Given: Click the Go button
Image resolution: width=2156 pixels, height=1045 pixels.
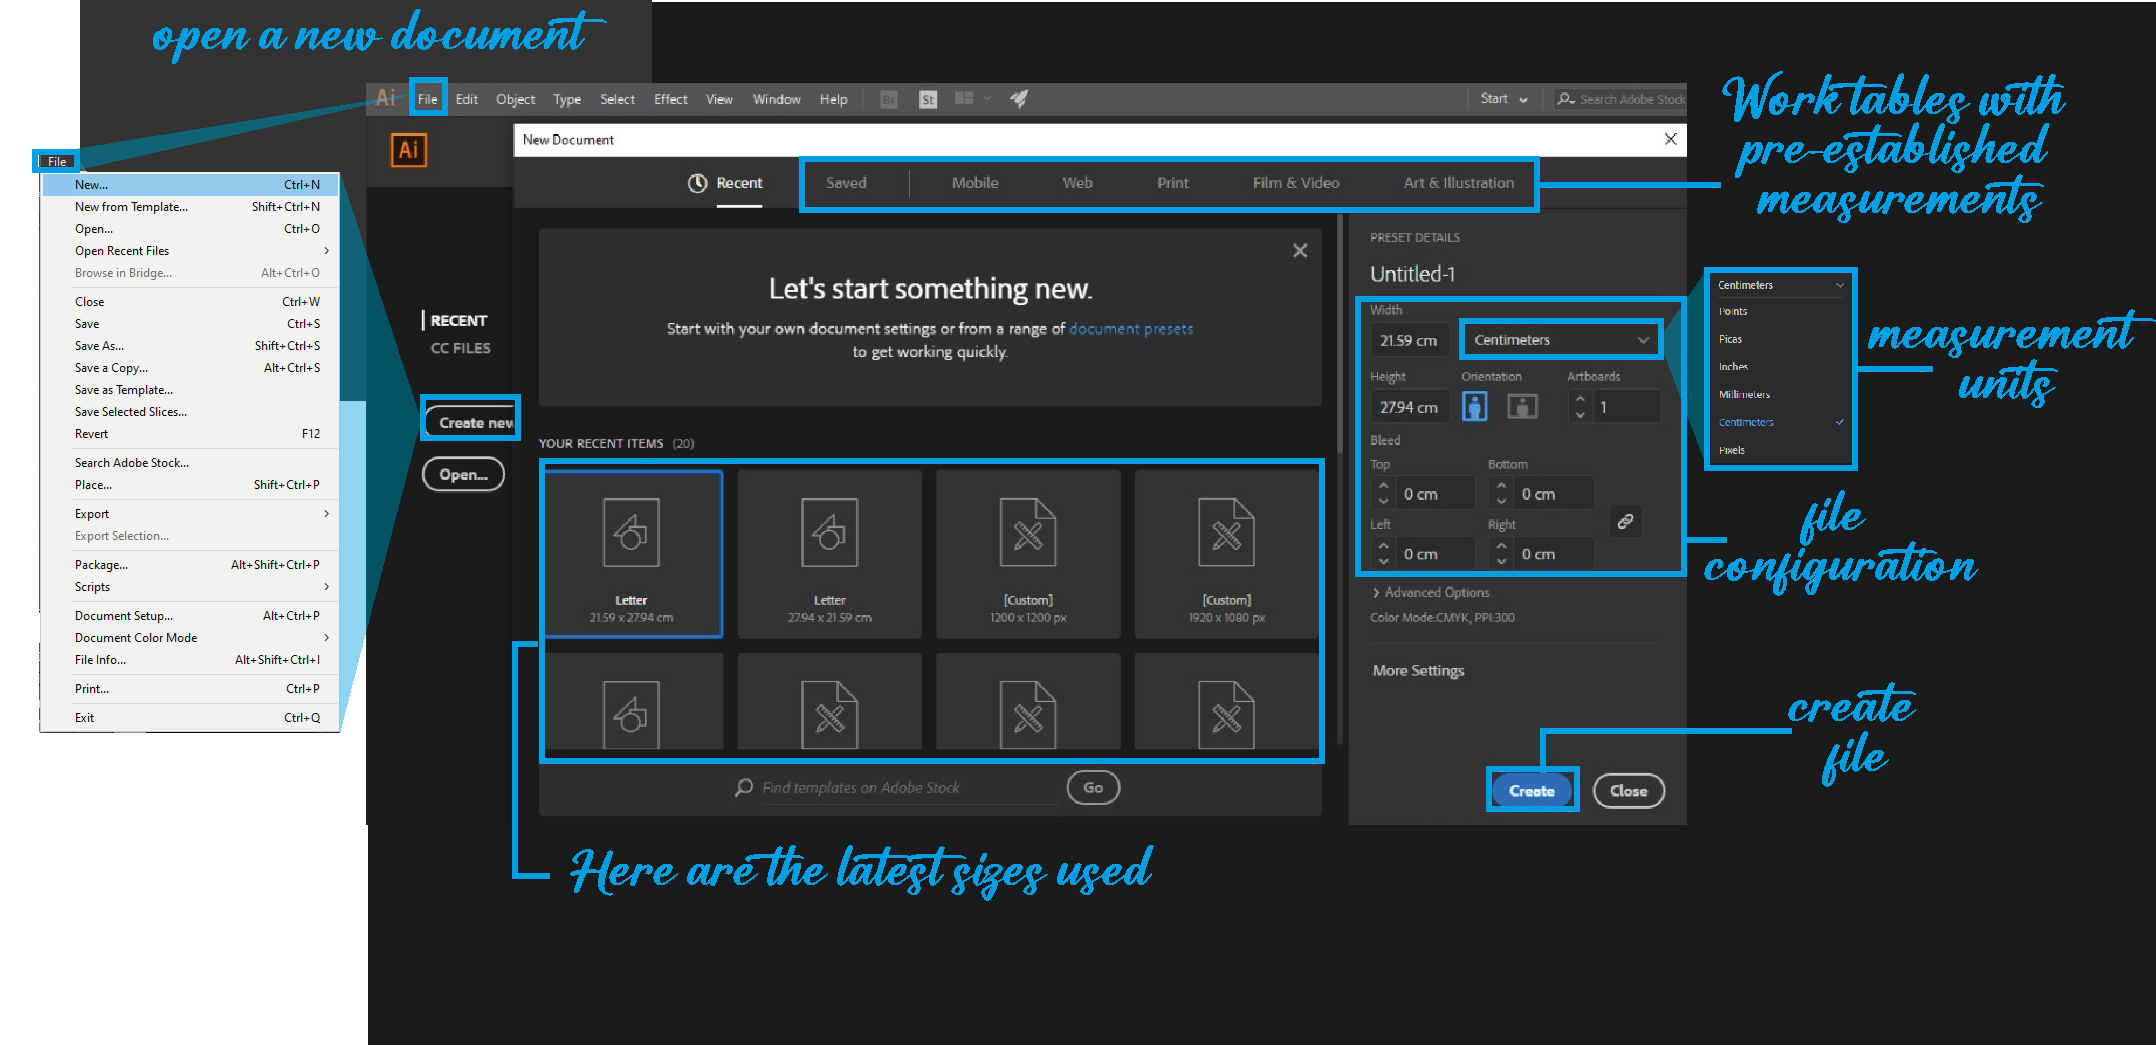Looking at the screenshot, I should pos(1093,788).
